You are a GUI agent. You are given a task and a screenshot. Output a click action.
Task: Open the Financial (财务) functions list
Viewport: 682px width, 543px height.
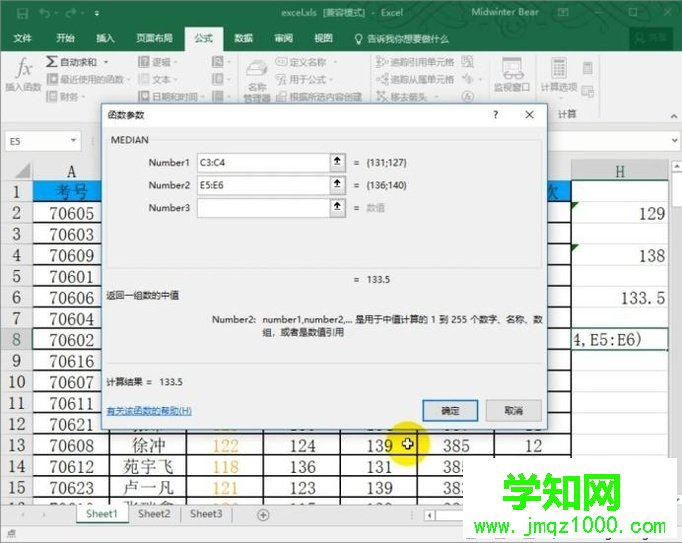click(64, 96)
